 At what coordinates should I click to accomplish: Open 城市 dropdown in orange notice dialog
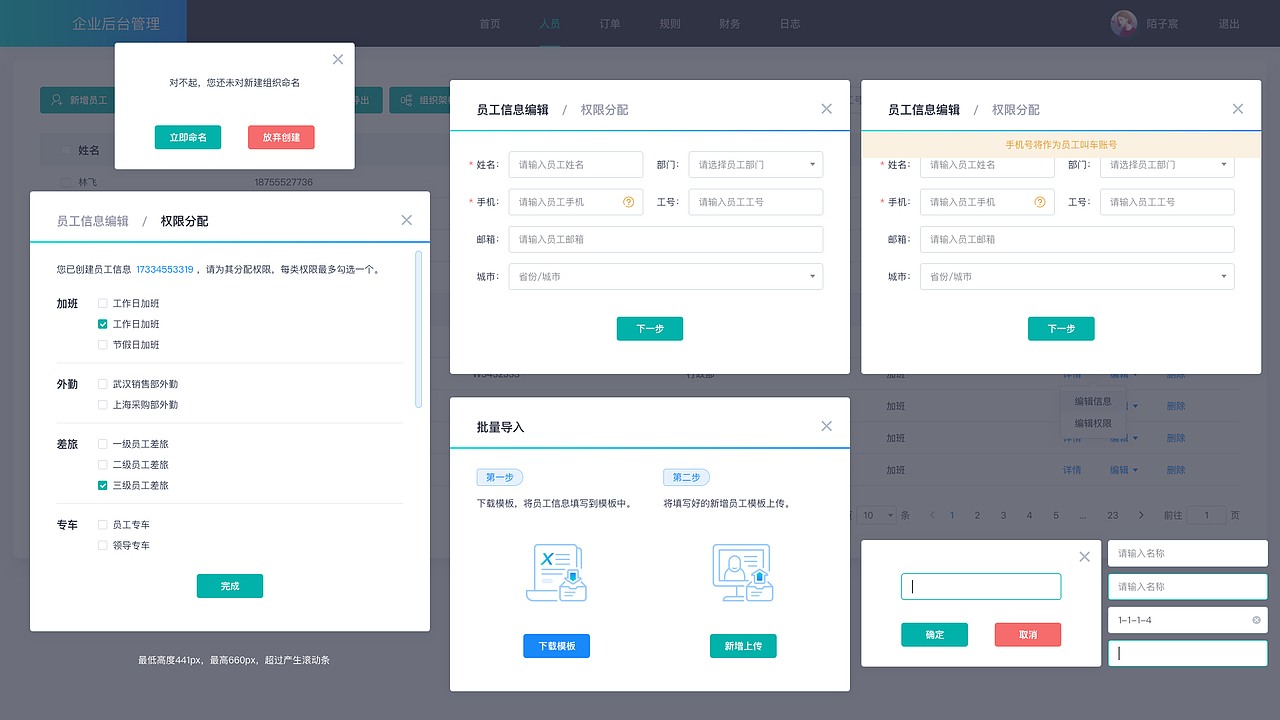pyautogui.click(x=1077, y=276)
